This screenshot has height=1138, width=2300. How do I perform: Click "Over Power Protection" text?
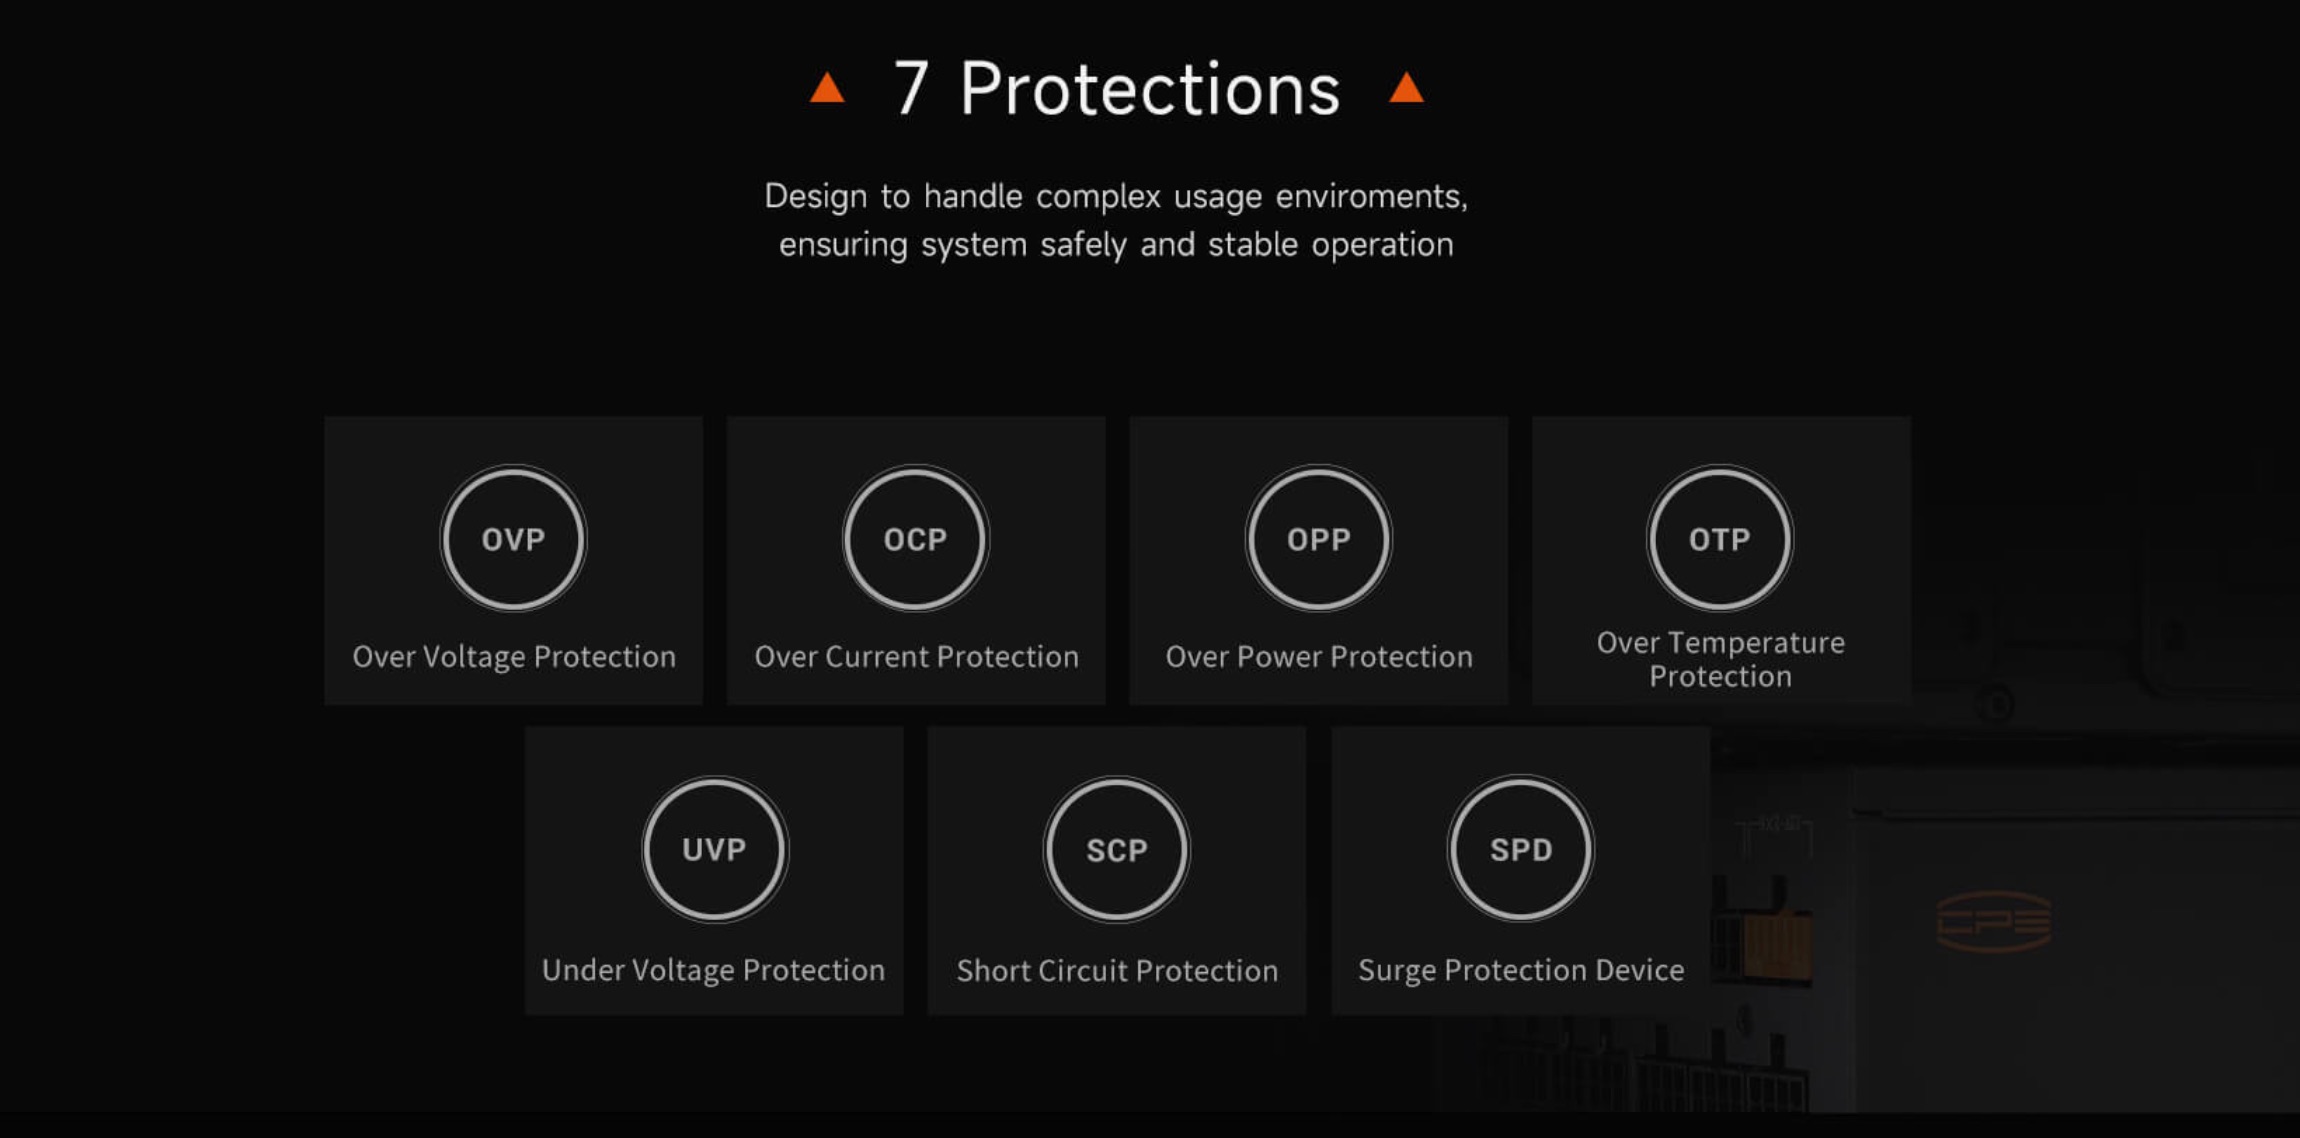pos(1319,657)
